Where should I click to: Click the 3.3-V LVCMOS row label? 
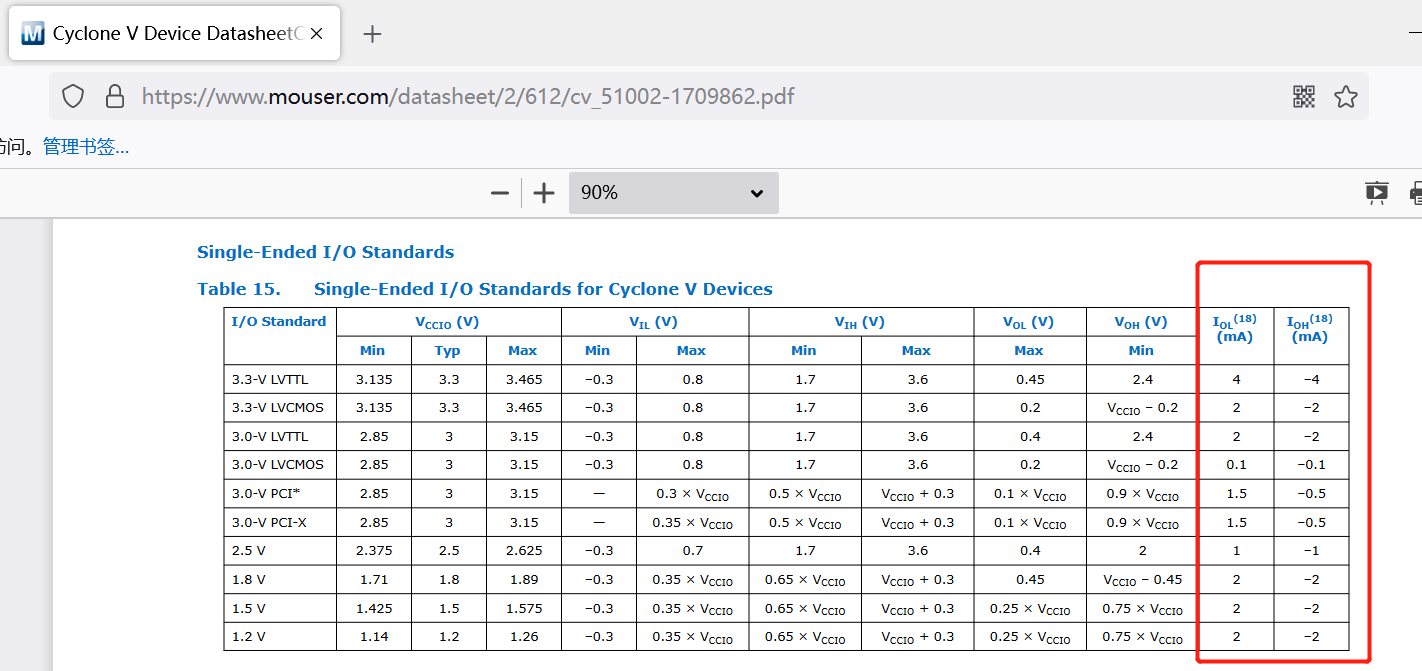[x=277, y=408]
